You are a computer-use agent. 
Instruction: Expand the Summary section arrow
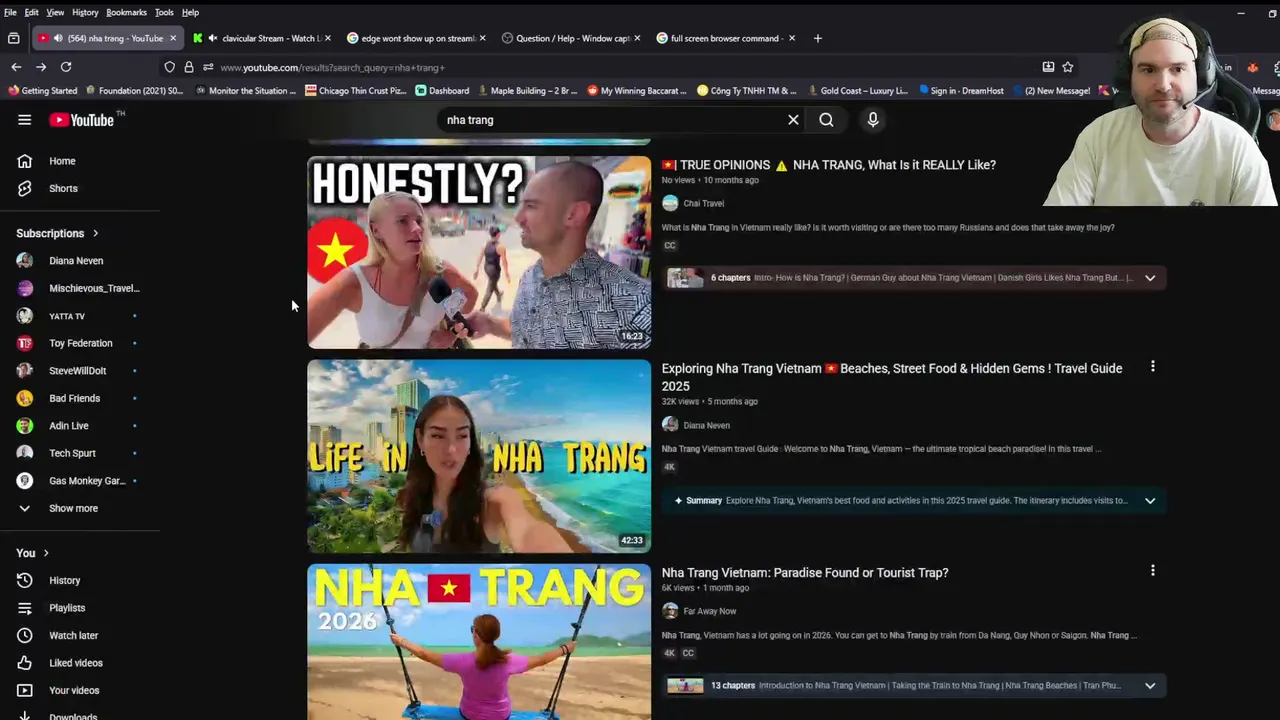coord(1150,501)
